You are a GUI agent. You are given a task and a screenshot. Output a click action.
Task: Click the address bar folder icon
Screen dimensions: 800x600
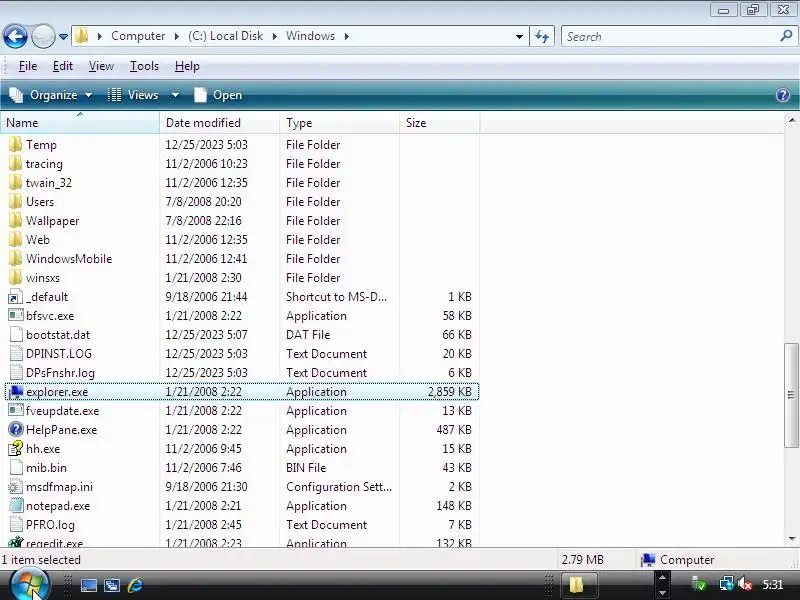pos(81,36)
